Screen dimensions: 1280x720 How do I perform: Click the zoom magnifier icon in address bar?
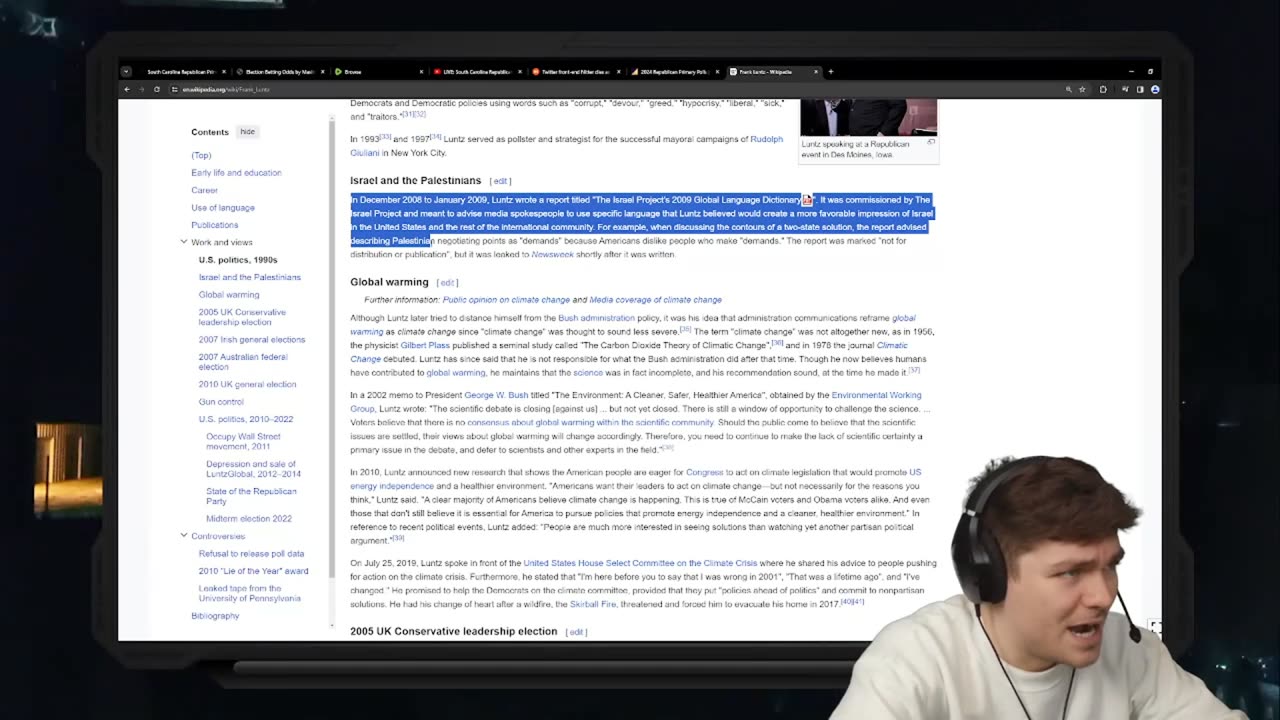1068,89
